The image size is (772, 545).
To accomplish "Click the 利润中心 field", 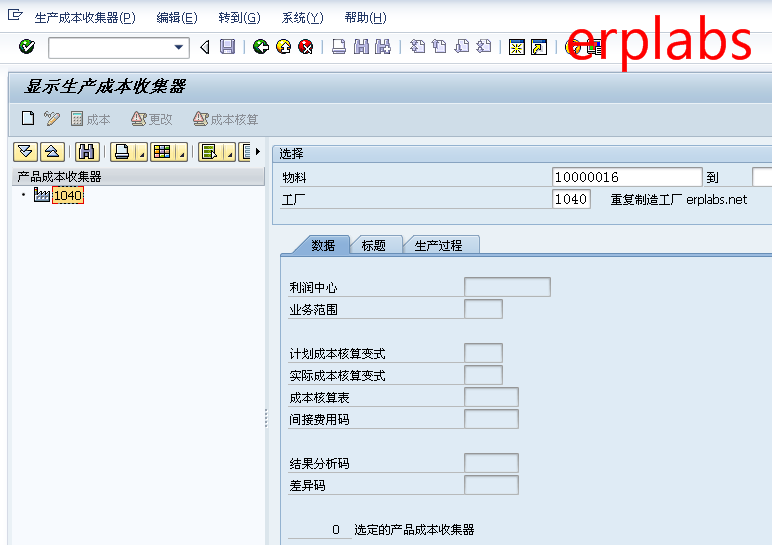I will click(x=507, y=287).
